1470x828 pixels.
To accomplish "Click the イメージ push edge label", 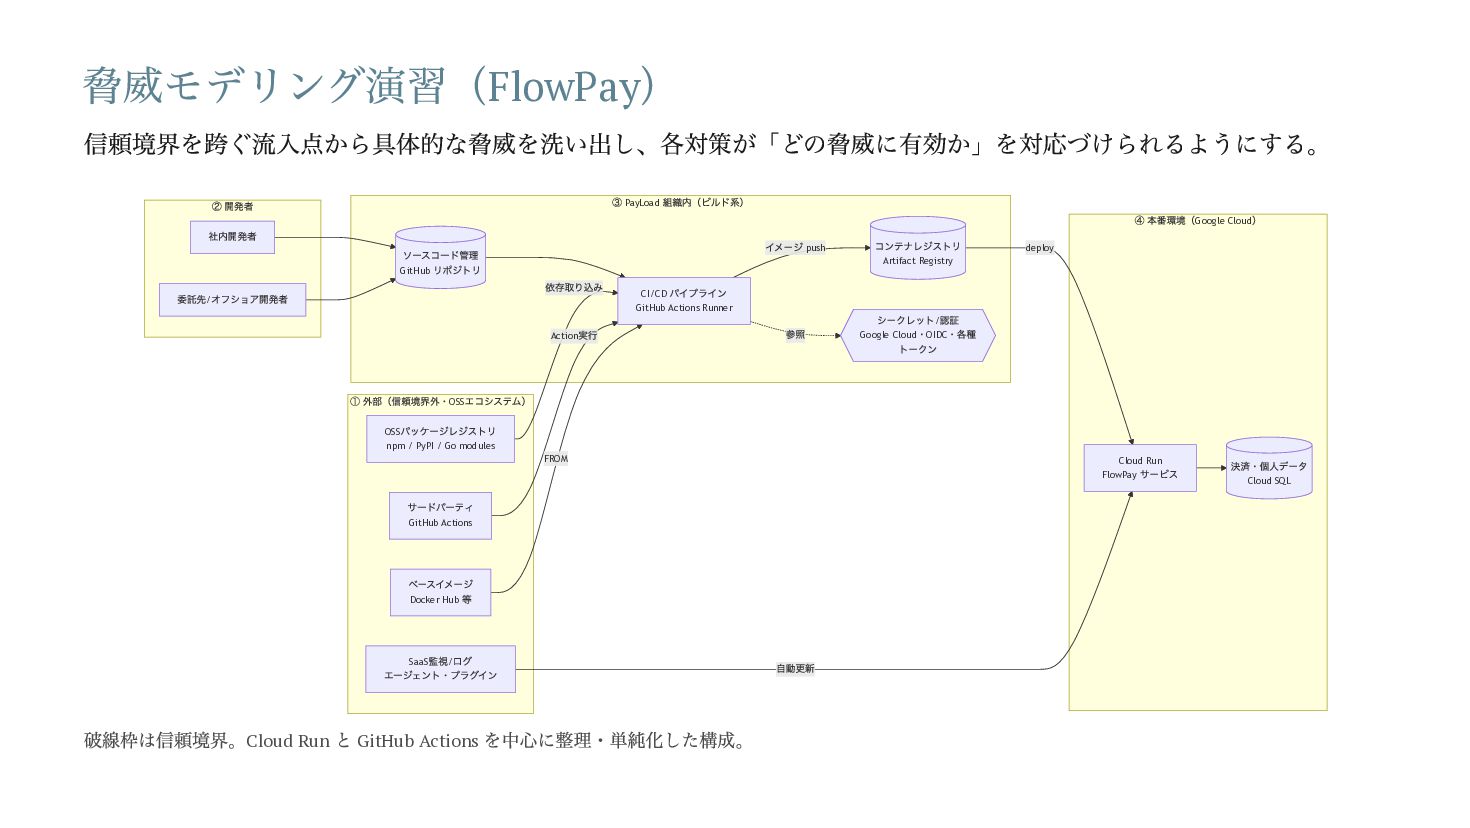I will [796, 248].
